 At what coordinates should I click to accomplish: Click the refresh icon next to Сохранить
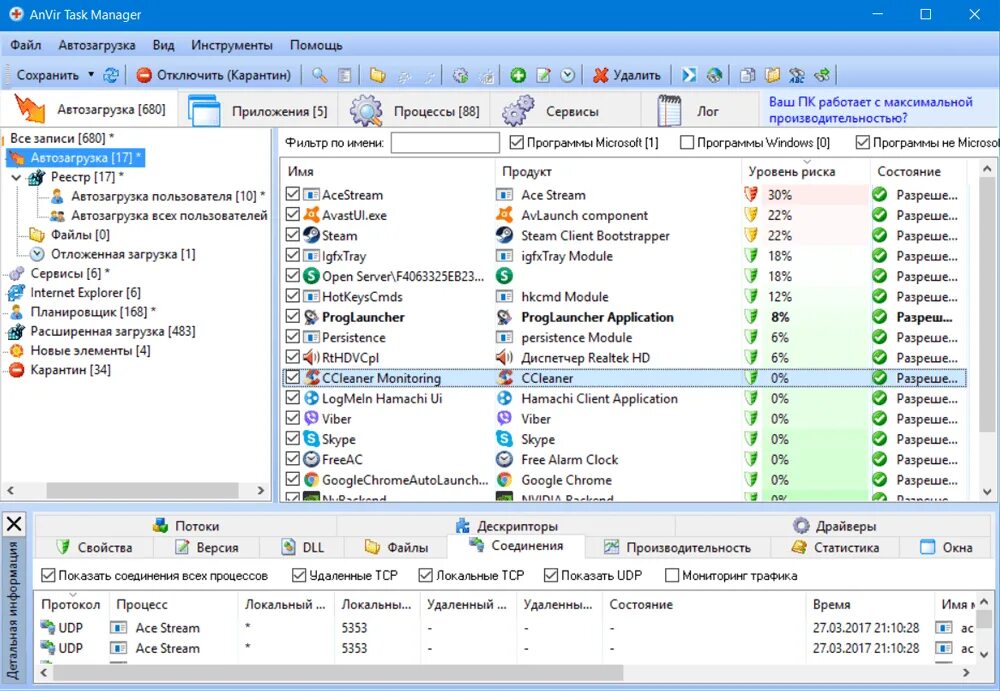point(110,75)
